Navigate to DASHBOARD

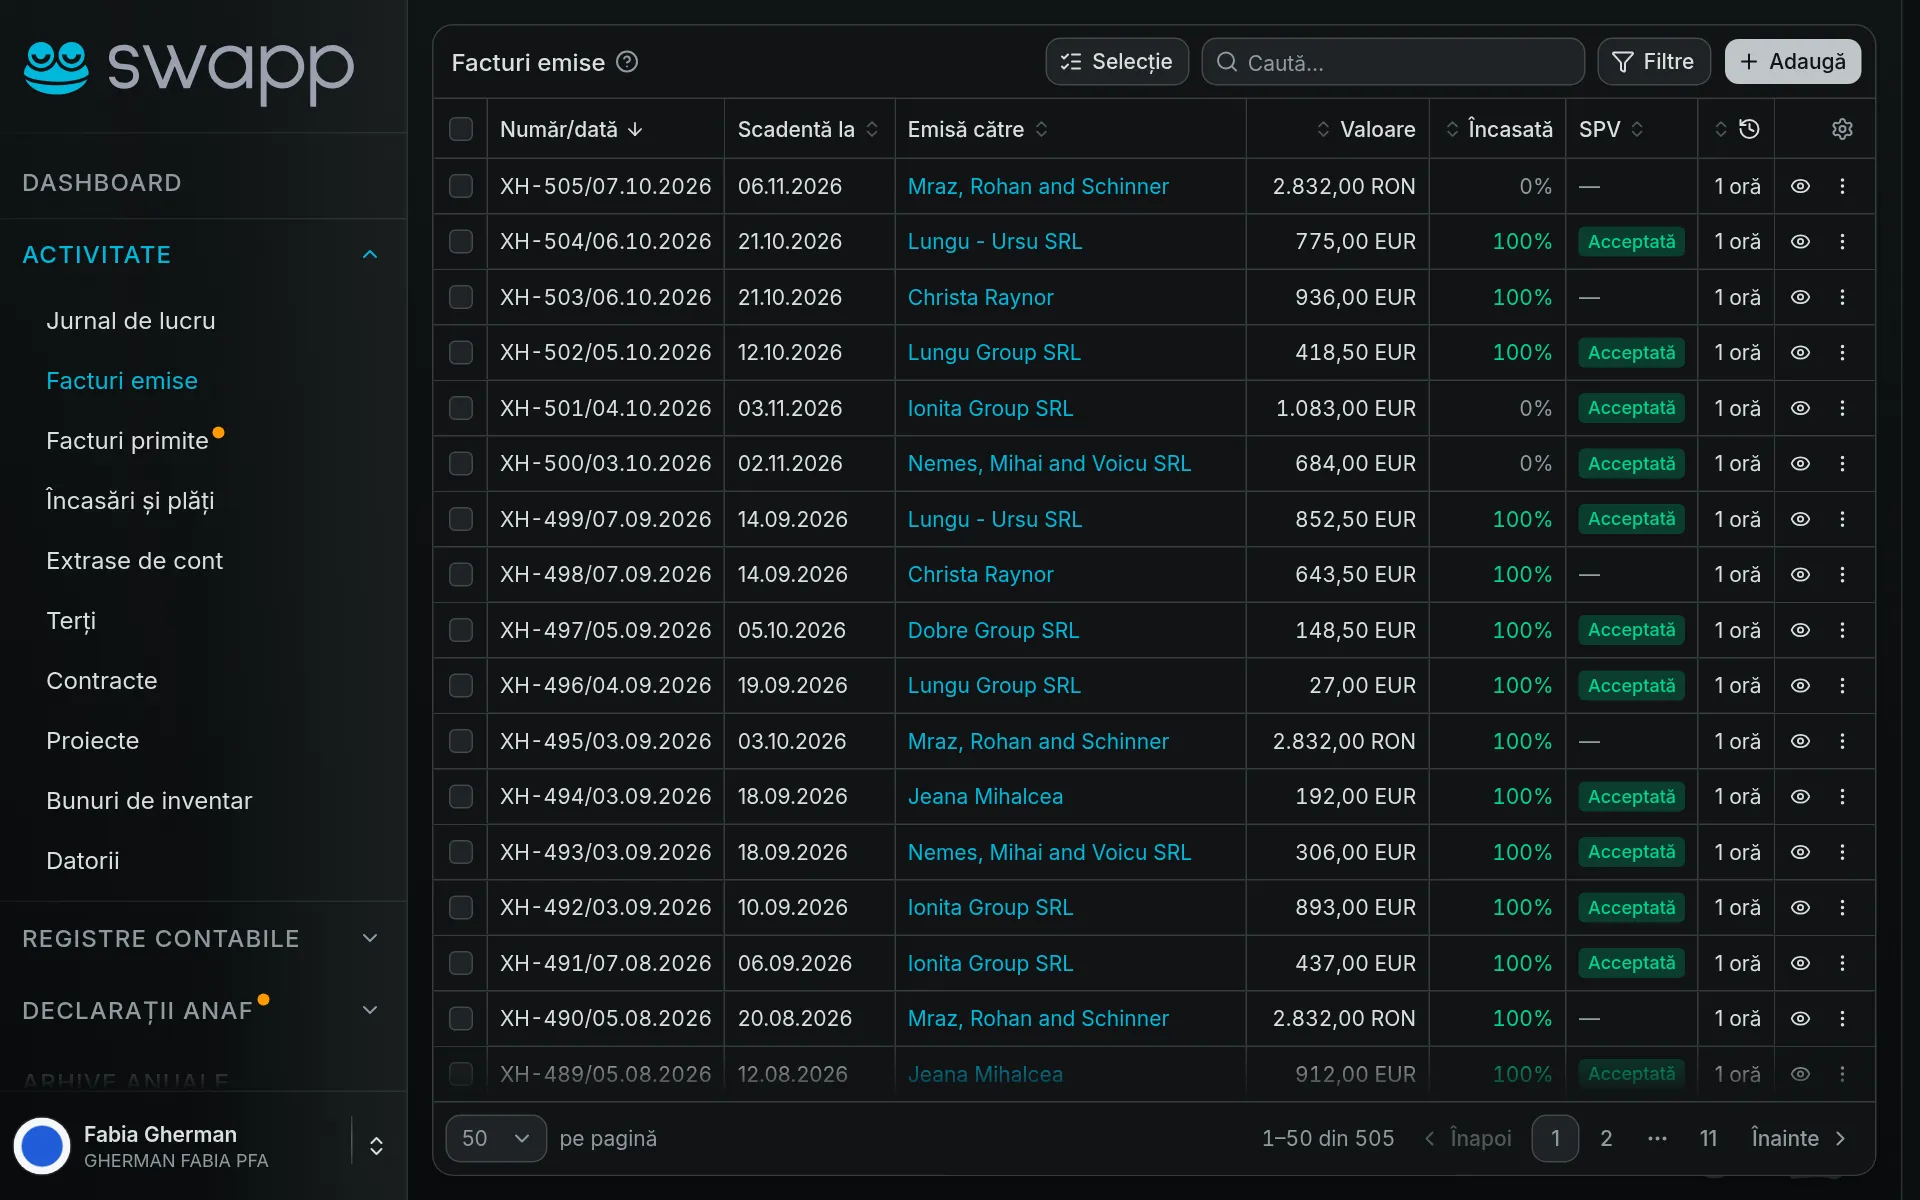102,183
